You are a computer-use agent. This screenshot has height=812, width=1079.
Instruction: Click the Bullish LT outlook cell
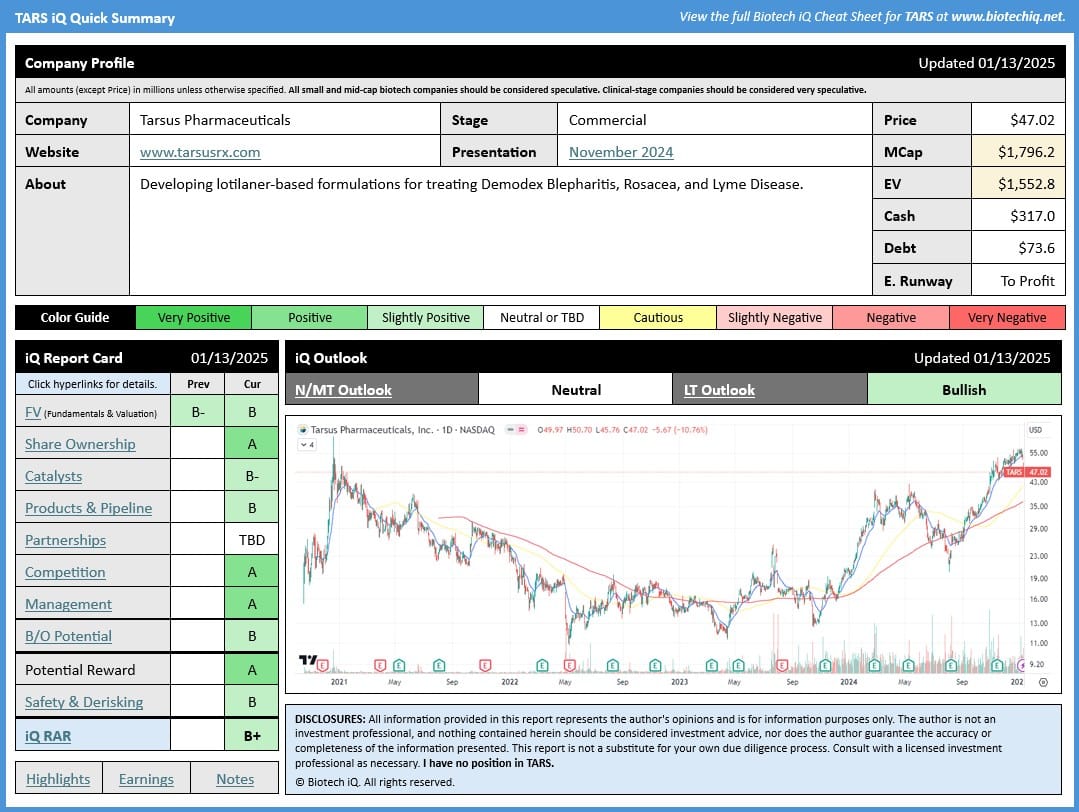click(x=964, y=389)
